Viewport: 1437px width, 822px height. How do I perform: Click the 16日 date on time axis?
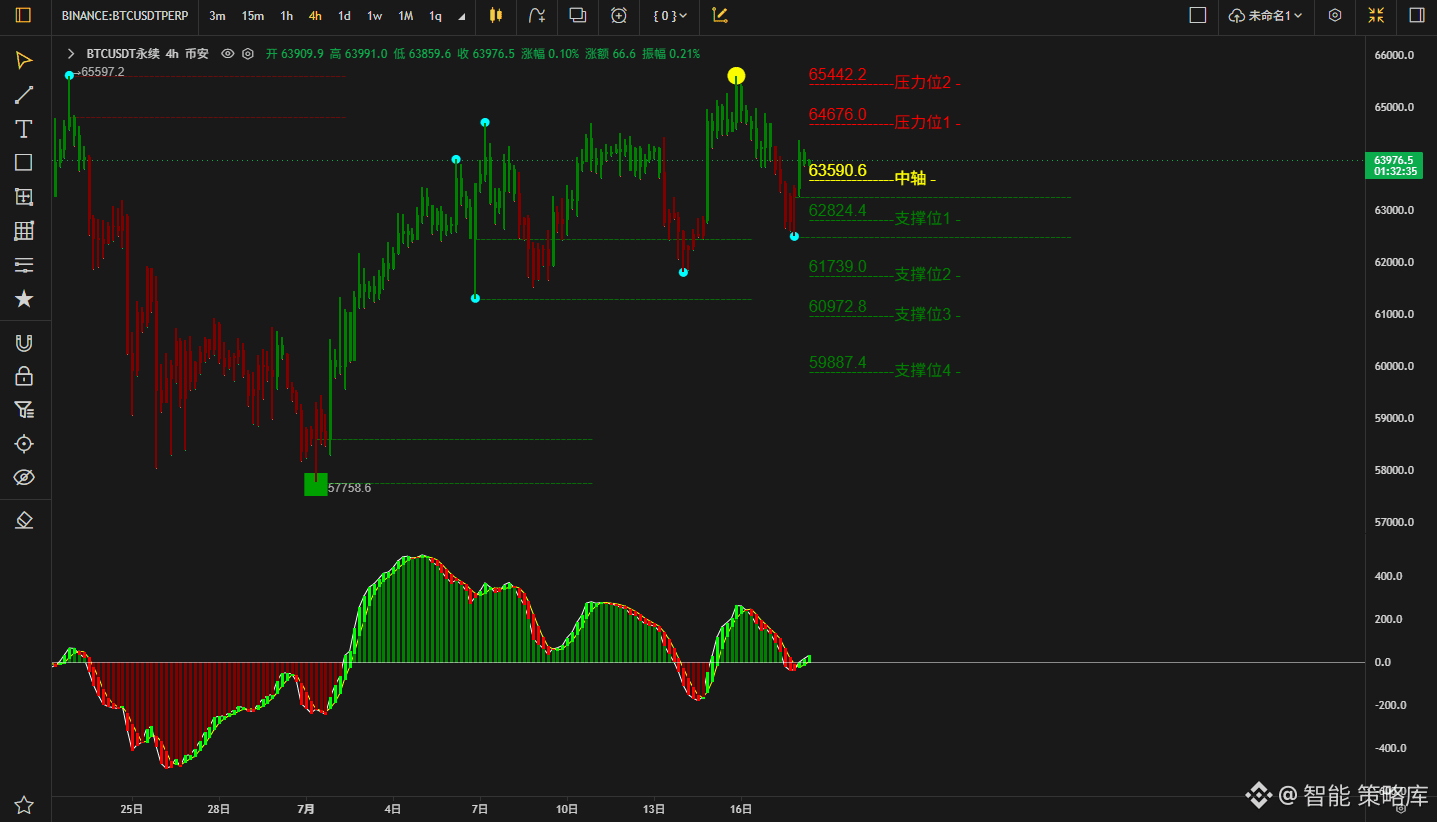coord(741,808)
